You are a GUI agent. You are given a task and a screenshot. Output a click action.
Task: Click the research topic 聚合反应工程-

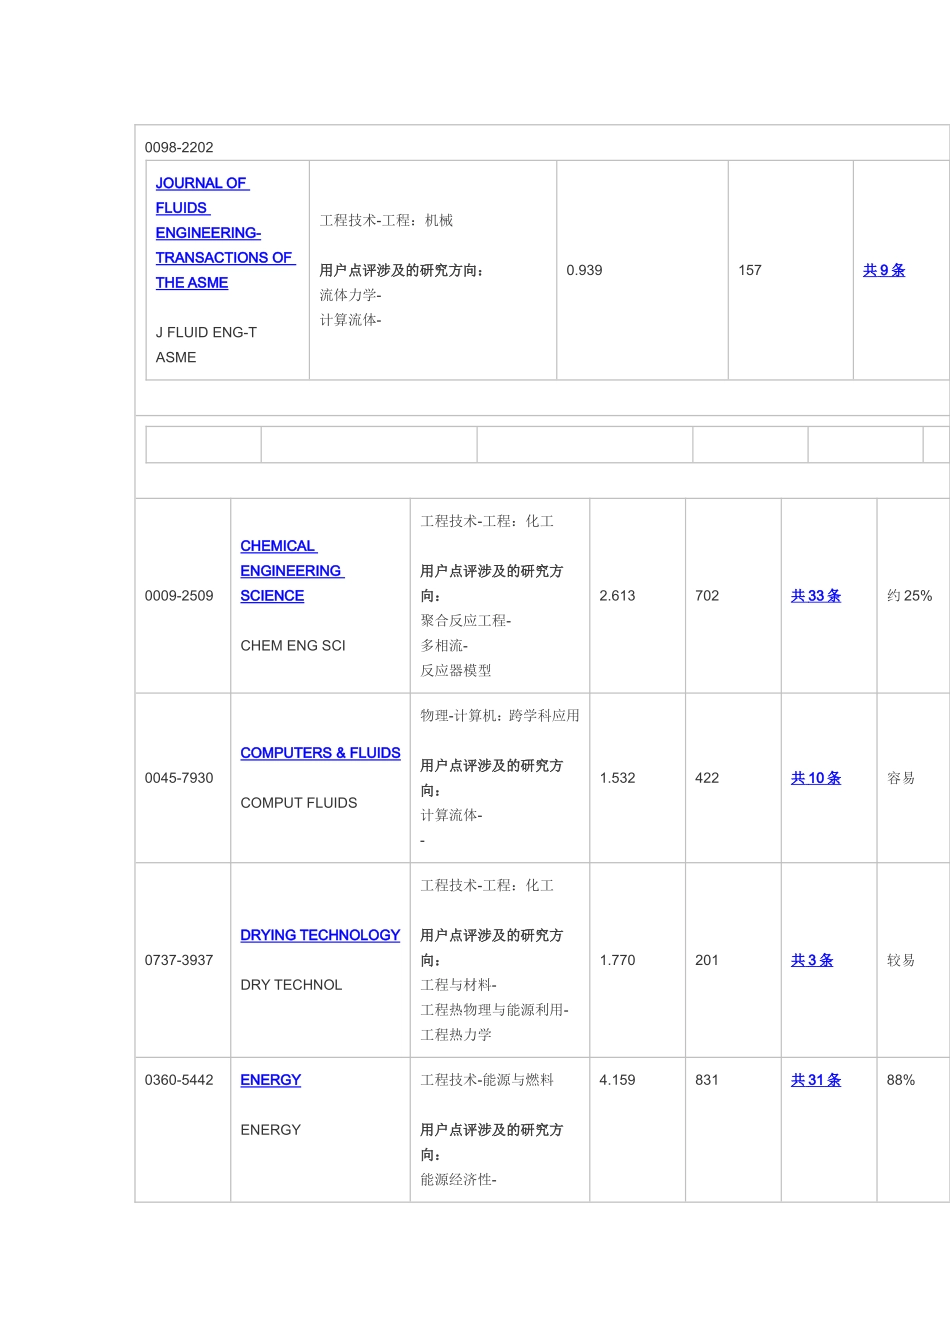pos(466,621)
